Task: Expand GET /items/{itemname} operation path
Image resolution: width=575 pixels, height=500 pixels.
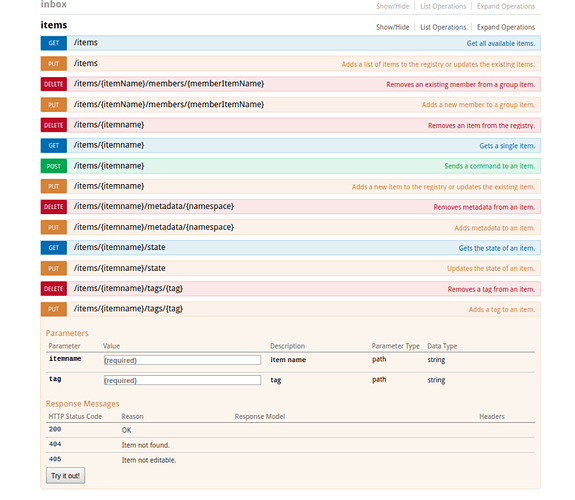Action: (109, 145)
